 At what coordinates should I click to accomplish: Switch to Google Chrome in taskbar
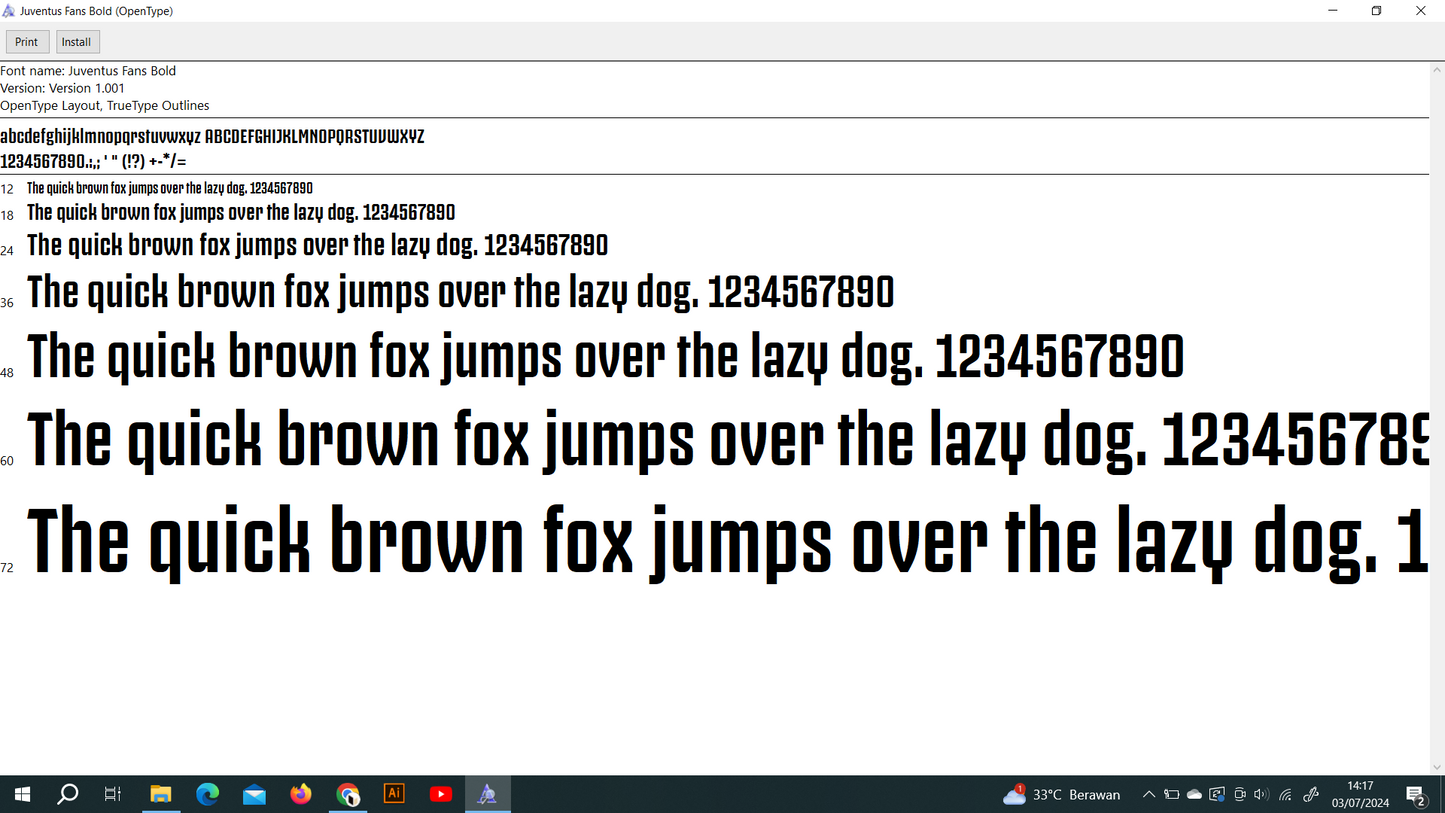pos(348,795)
